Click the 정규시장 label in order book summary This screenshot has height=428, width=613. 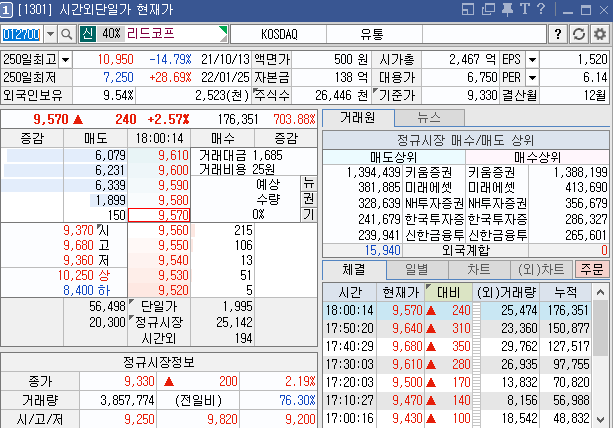[159, 322]
